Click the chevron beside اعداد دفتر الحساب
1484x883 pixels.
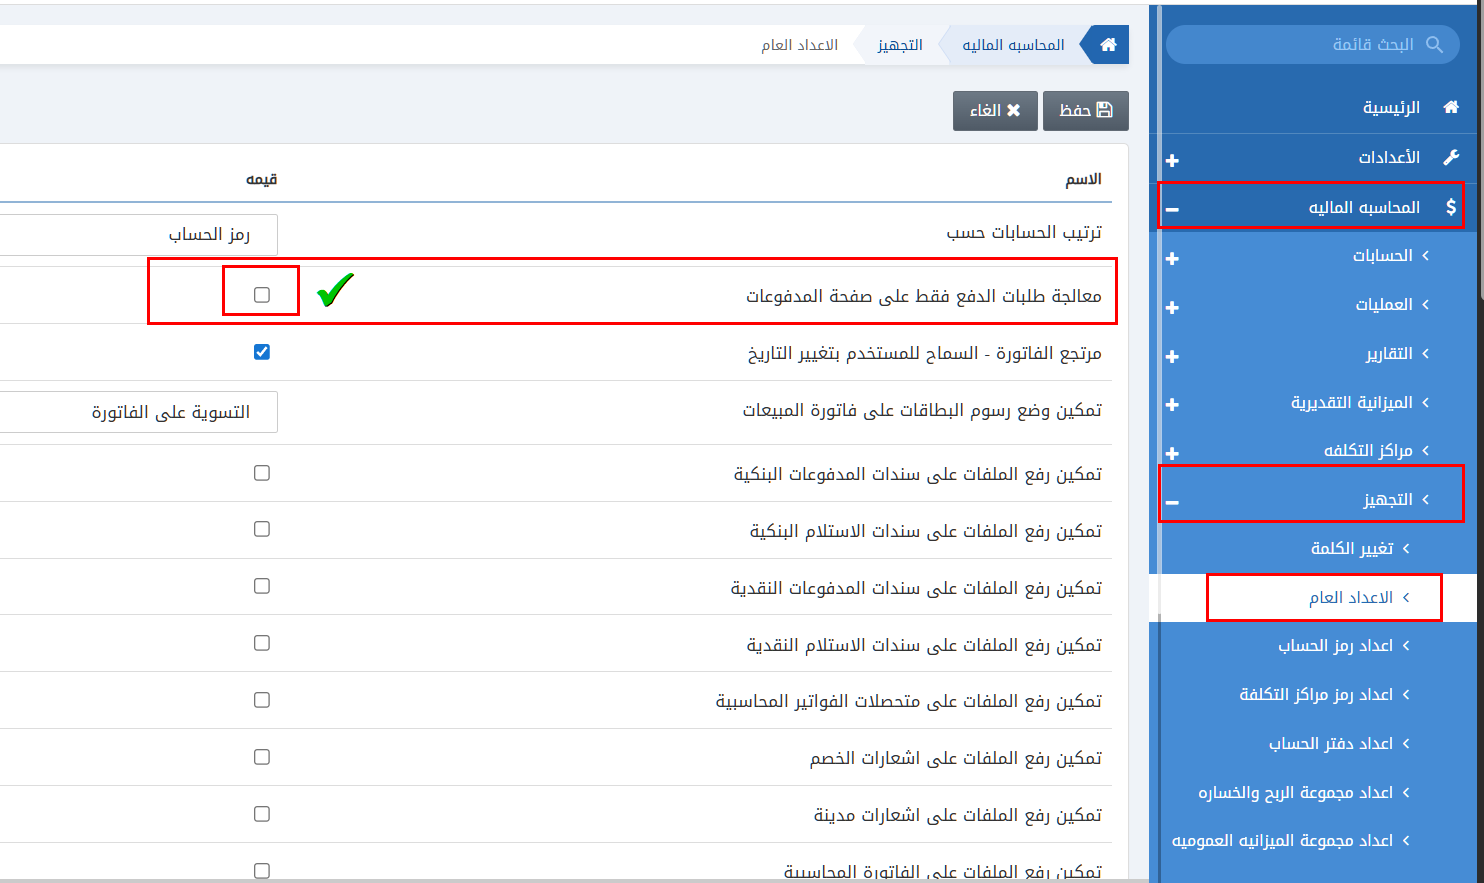click(x=1406, y=743)
